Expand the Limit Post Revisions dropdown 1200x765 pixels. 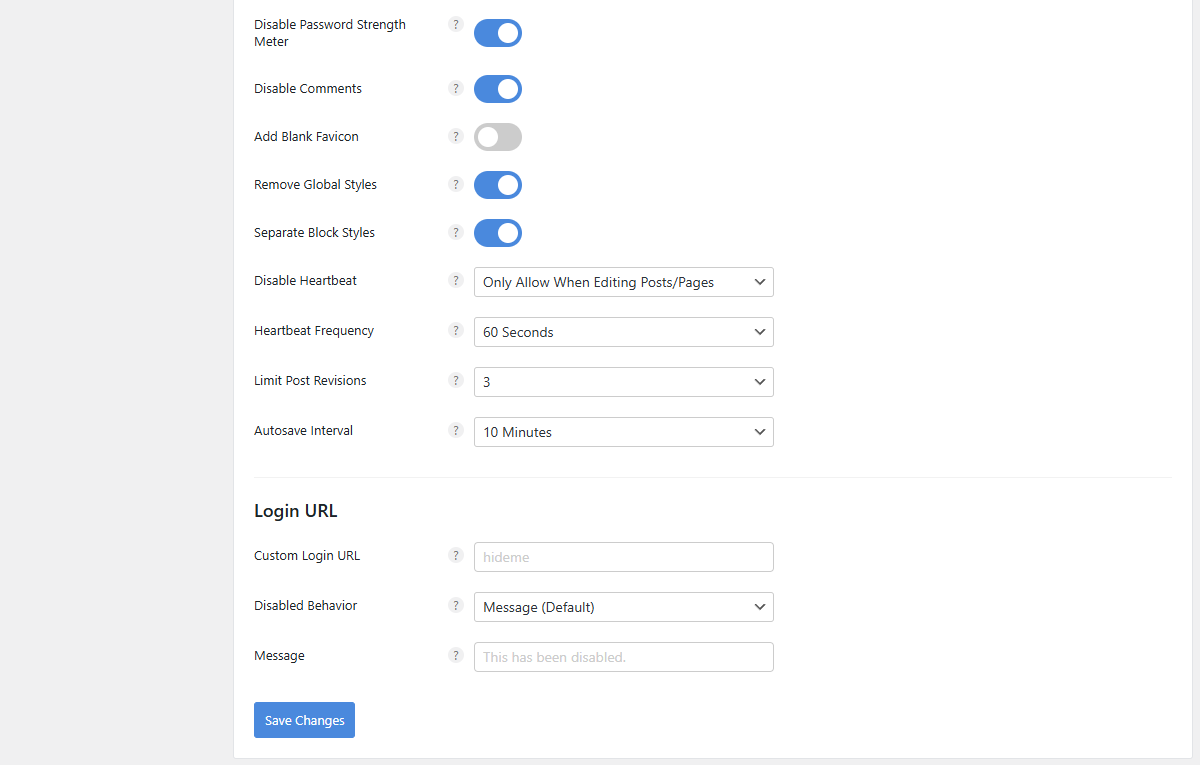pos(623,382)
